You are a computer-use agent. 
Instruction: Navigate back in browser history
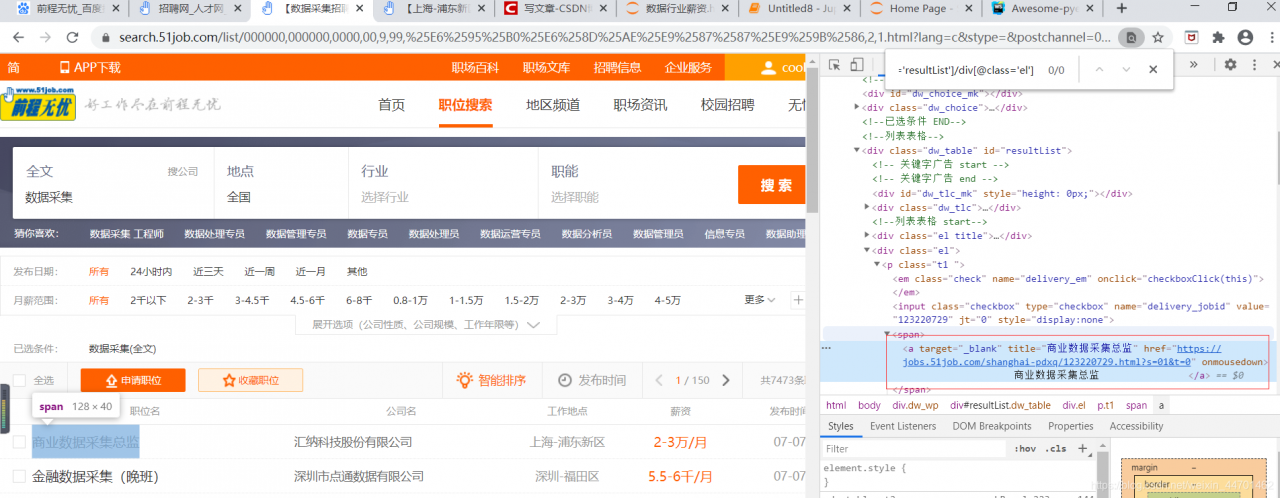(17, 37)
